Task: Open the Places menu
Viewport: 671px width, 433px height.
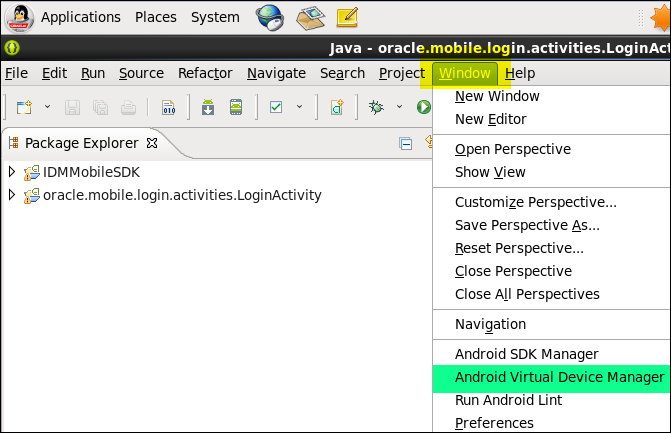Action: (x=156, y=18)
